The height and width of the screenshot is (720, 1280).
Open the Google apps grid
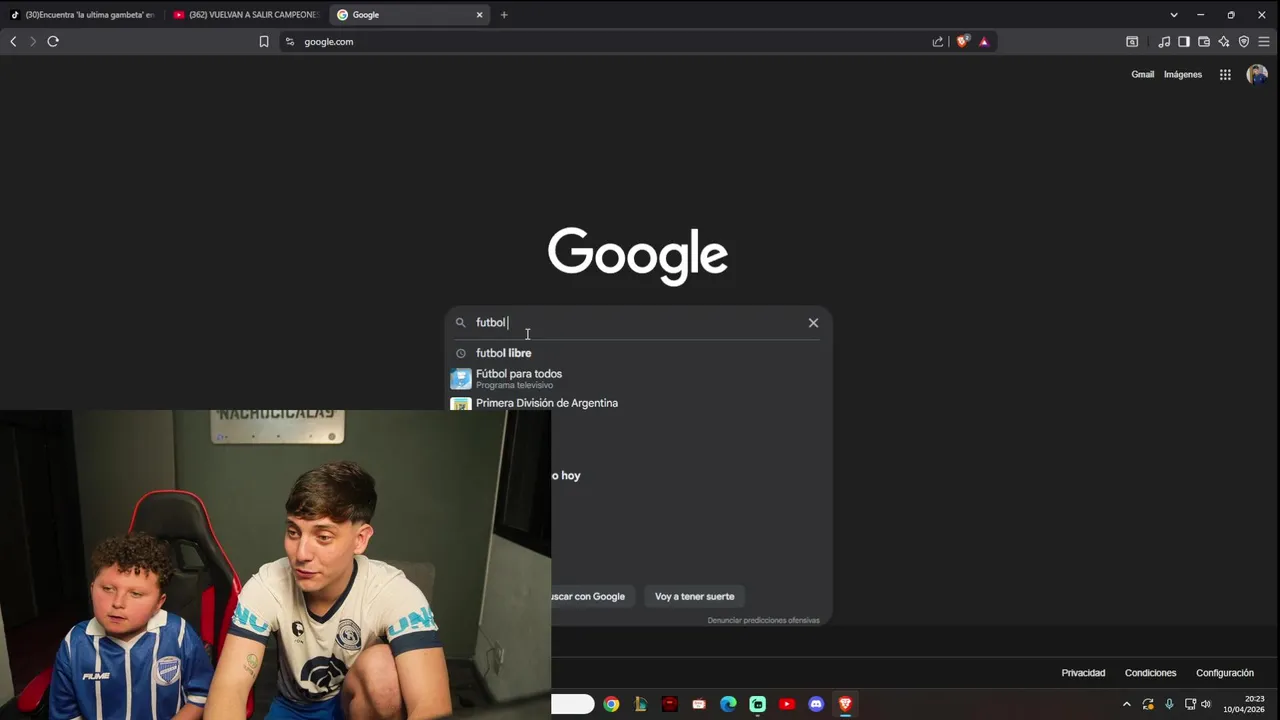[1225, 75]
